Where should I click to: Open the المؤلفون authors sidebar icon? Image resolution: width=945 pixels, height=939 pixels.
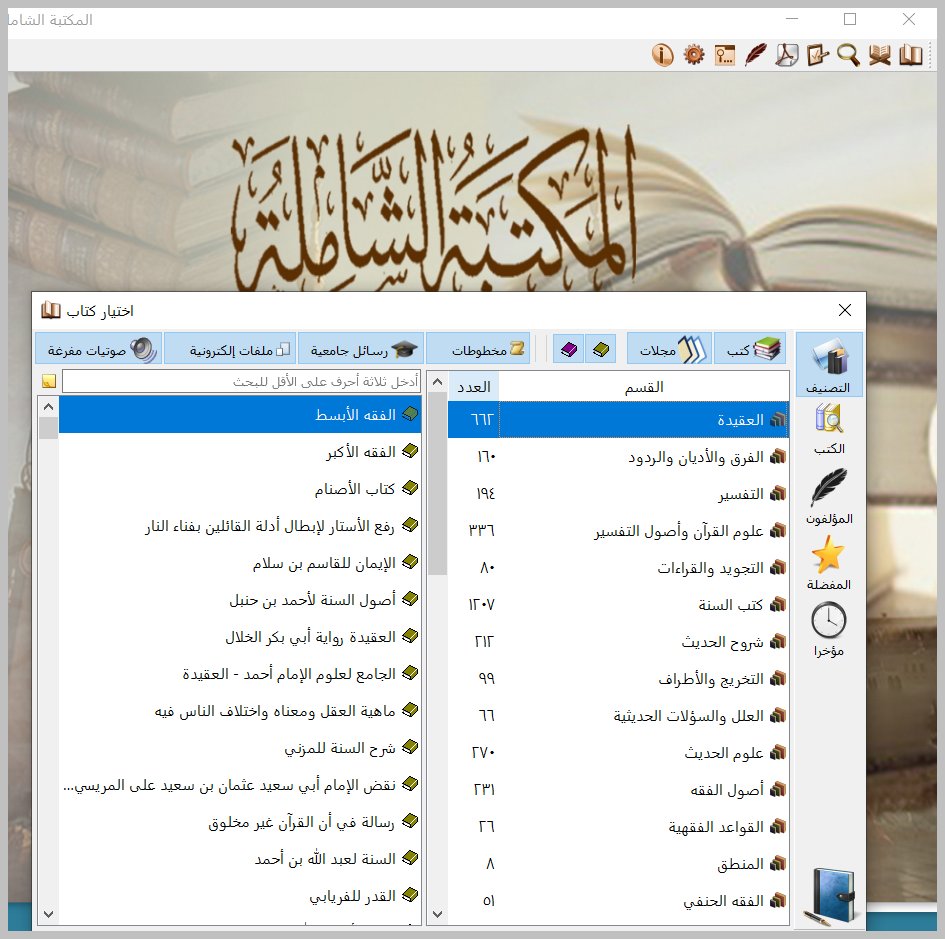tap(829, 497)
